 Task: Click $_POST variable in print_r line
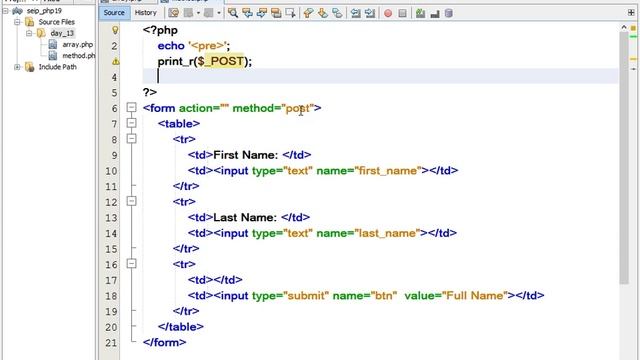(221, 61)
